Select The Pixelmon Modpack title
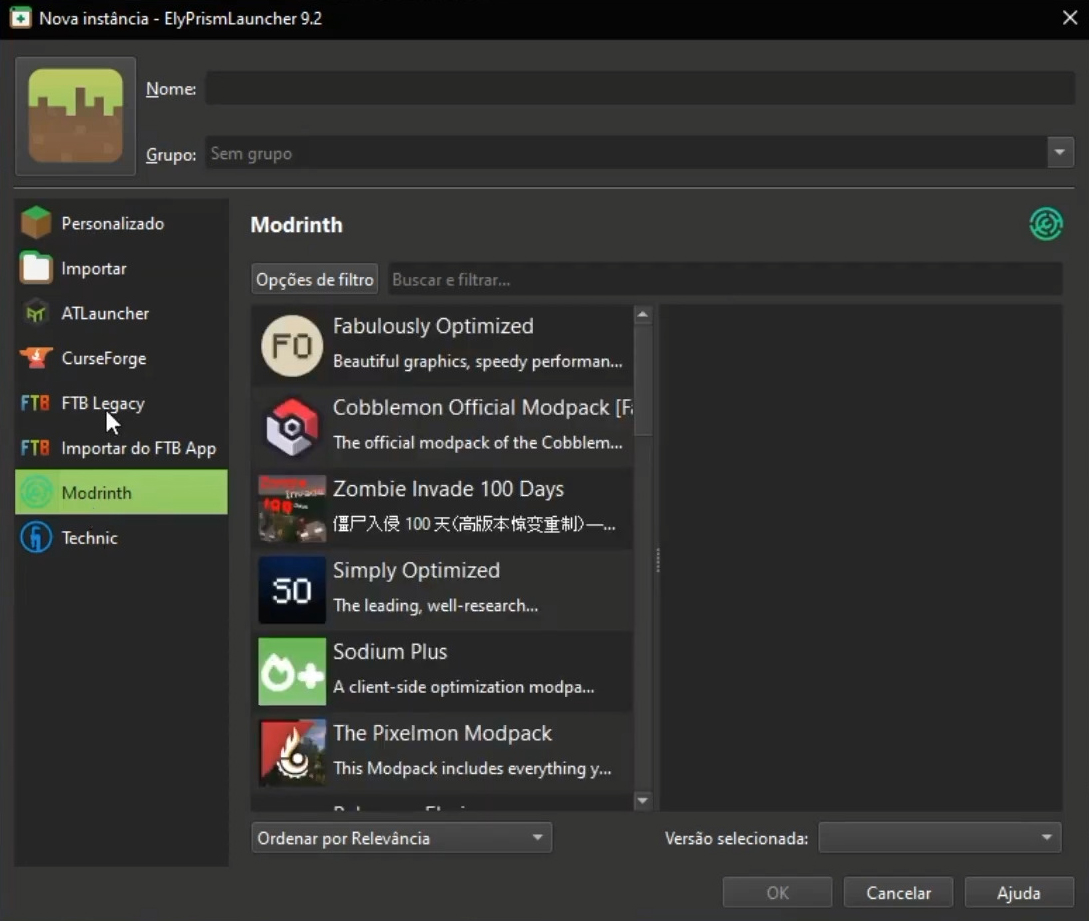Screen dimensions: 1089x921 pos(442,733)
